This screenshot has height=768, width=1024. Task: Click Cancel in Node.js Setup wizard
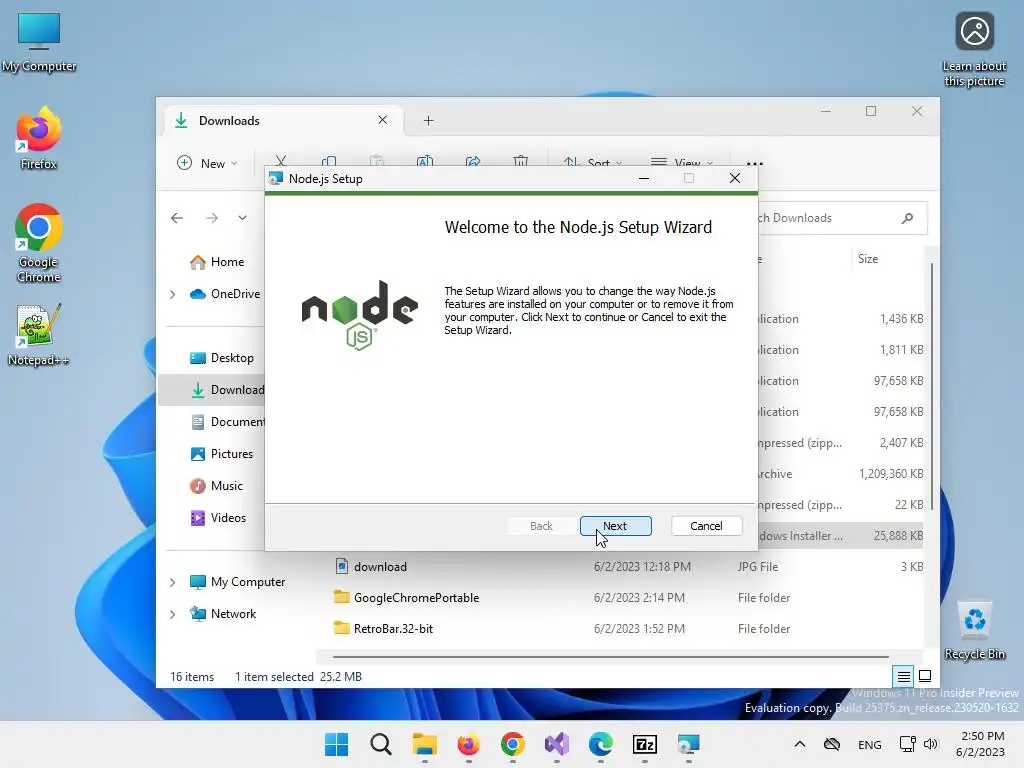click(x=706, y=526)
